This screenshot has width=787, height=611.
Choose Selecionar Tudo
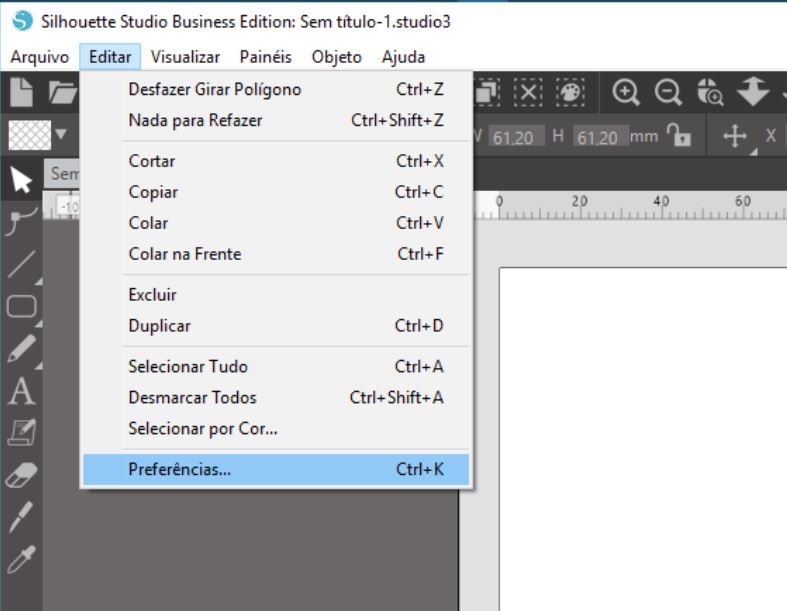[276, 366]
